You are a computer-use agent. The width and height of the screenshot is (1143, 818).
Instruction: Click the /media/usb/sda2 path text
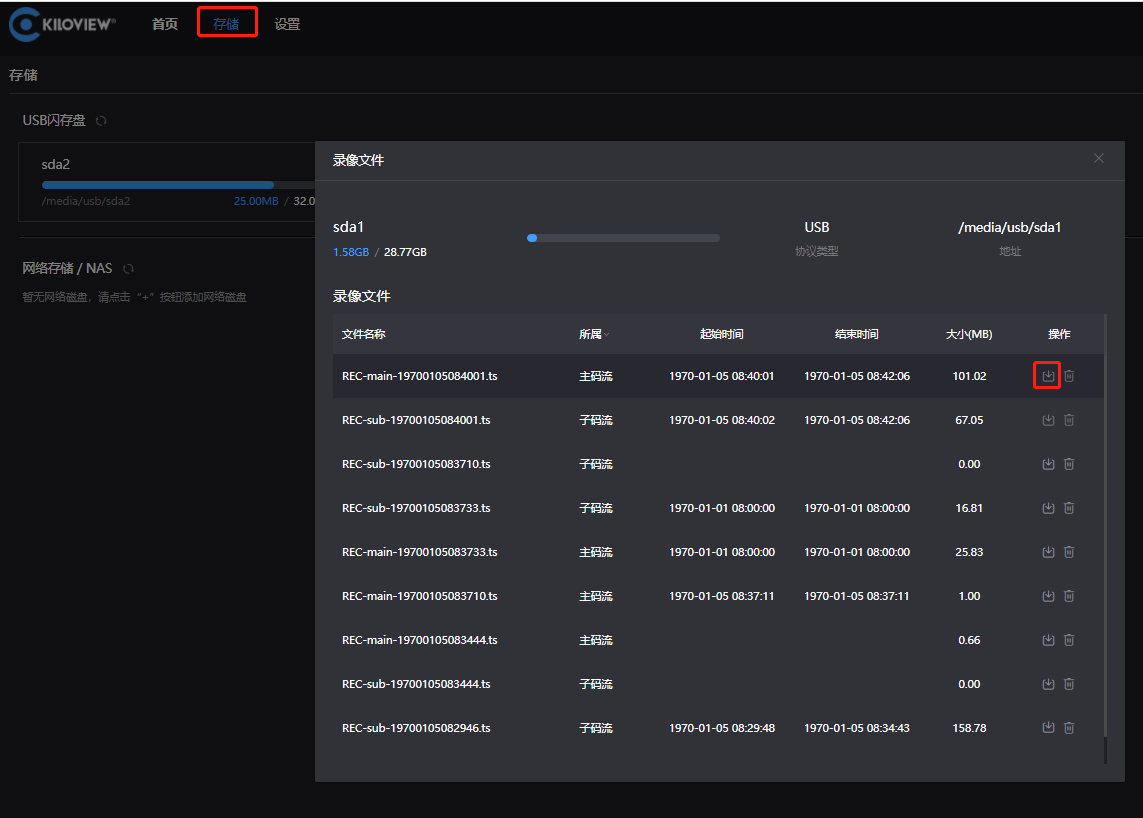(86, 201)
